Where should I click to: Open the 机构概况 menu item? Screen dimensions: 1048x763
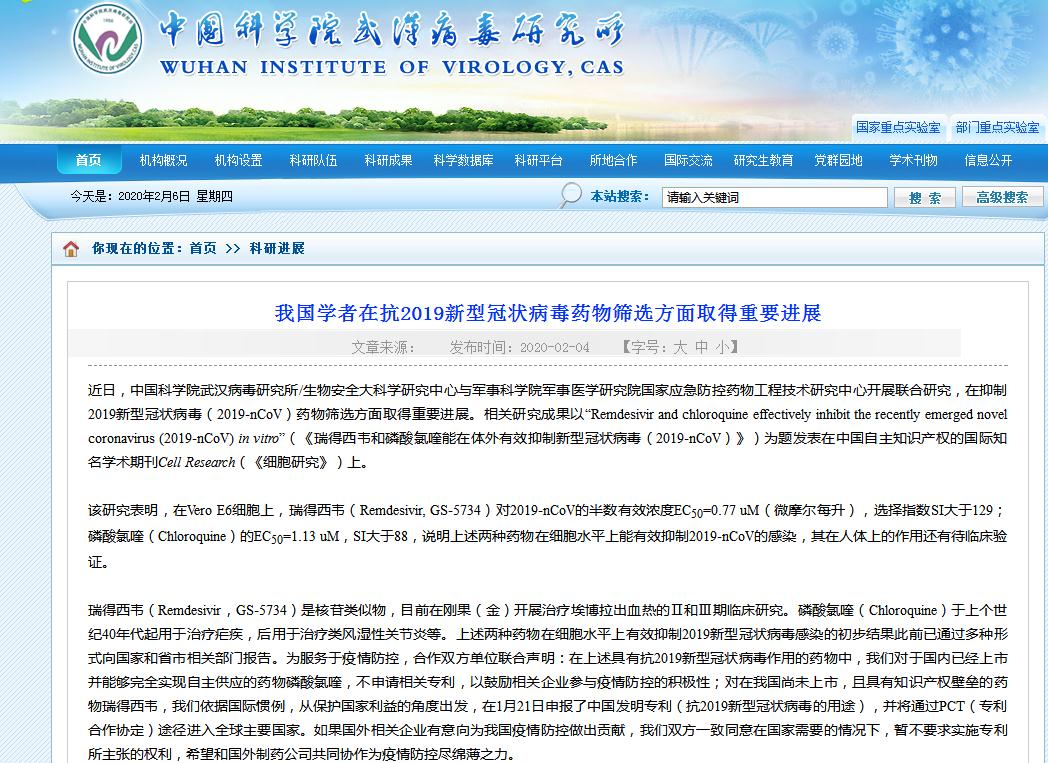pyautogui.click(x=163, y=161)
